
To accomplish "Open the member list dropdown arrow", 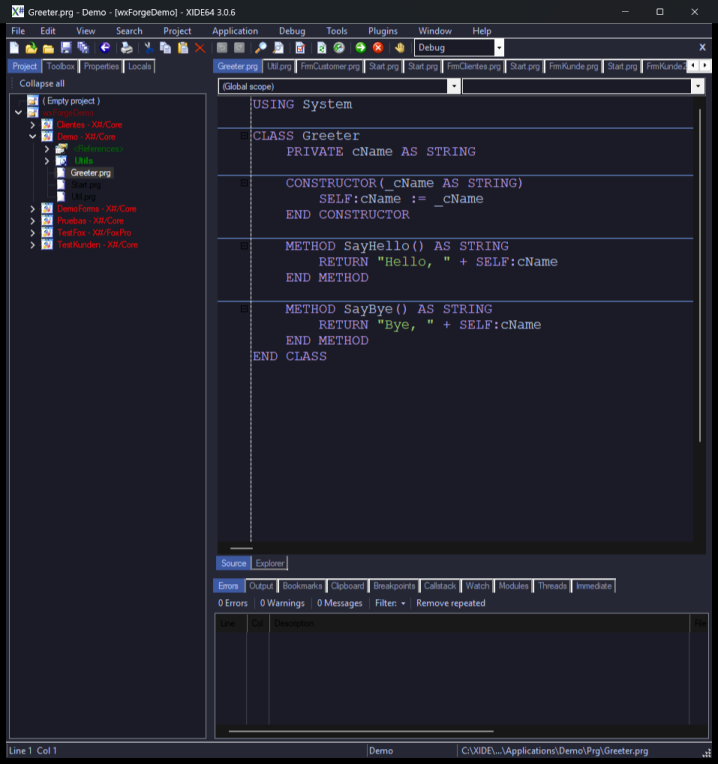I will tap(698, 86).
